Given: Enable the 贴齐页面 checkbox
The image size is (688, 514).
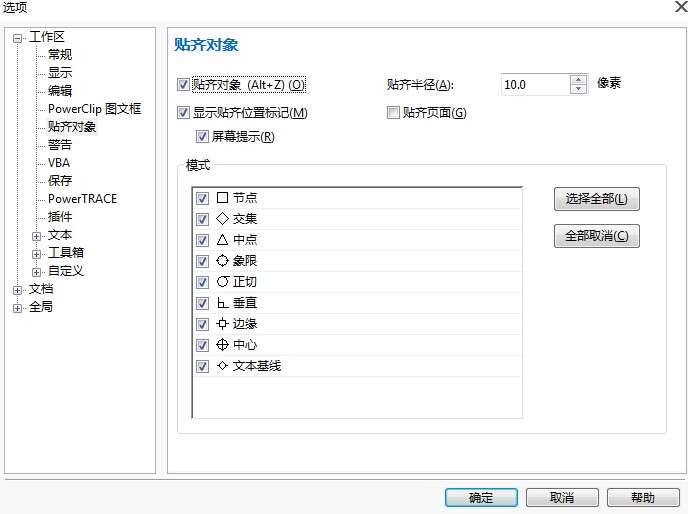Looking at the screenshot, I should (x=393, y=113).
